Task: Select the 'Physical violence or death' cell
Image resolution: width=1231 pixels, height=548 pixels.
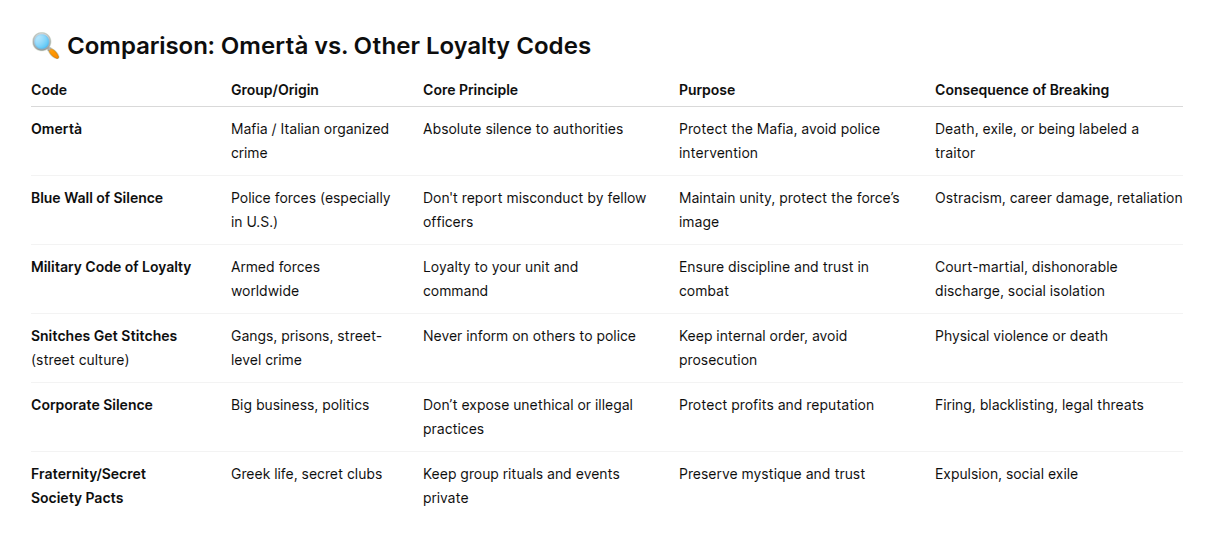Action: (1021, 336)
